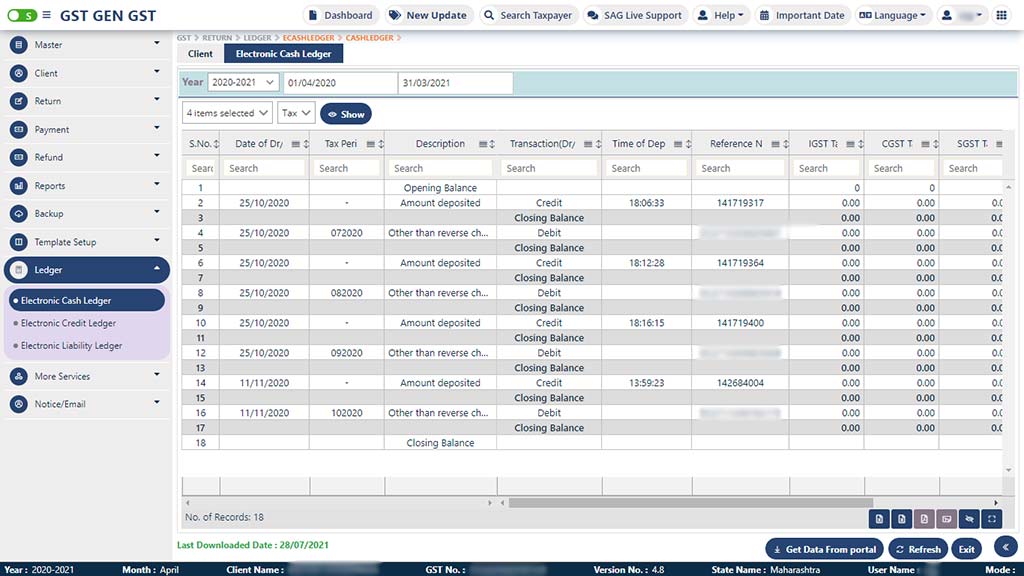This screenshot has height=576, width=1024.
Task: Click the fullscreen expand icon below the table
Action: coord(991,518)
